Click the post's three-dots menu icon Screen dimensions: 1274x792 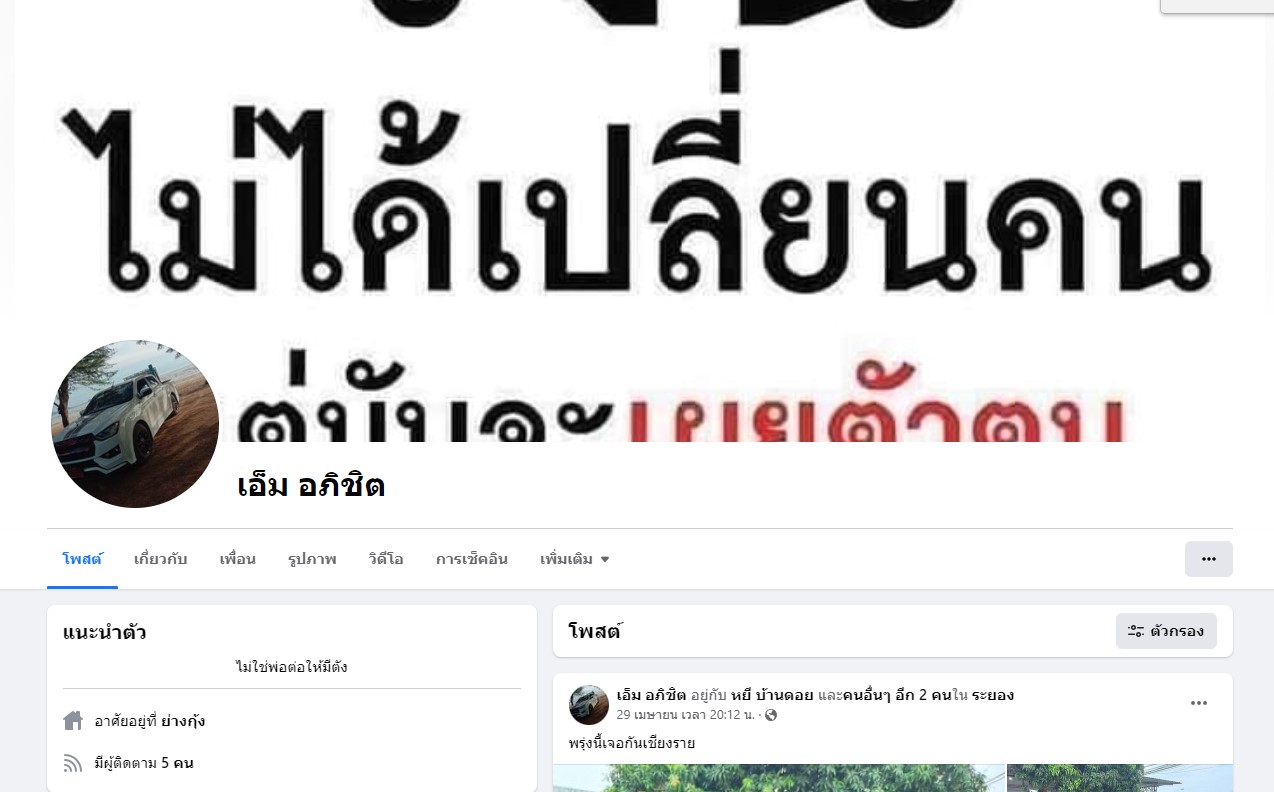(1199, 704)
